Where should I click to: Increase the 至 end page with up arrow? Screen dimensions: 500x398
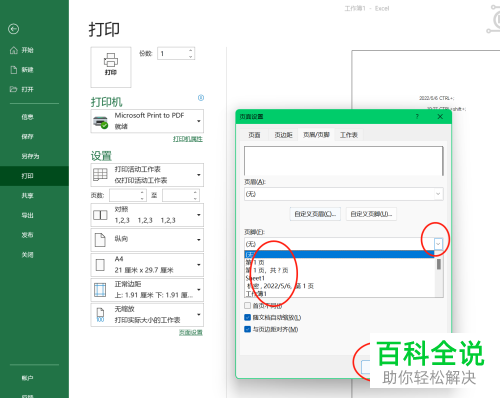coord(195,192)
